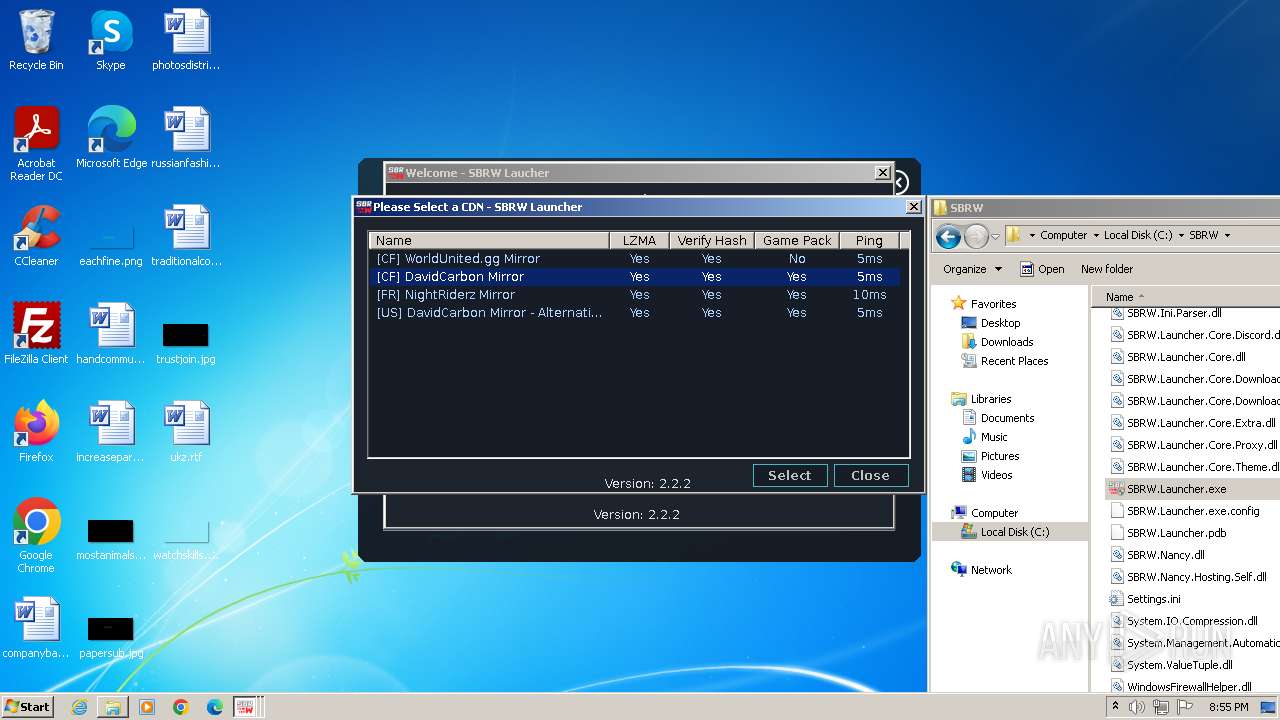Screen dimensions: 1280x720
Task: Open Firefox desktop shortcut
Action: coord(36,432)
